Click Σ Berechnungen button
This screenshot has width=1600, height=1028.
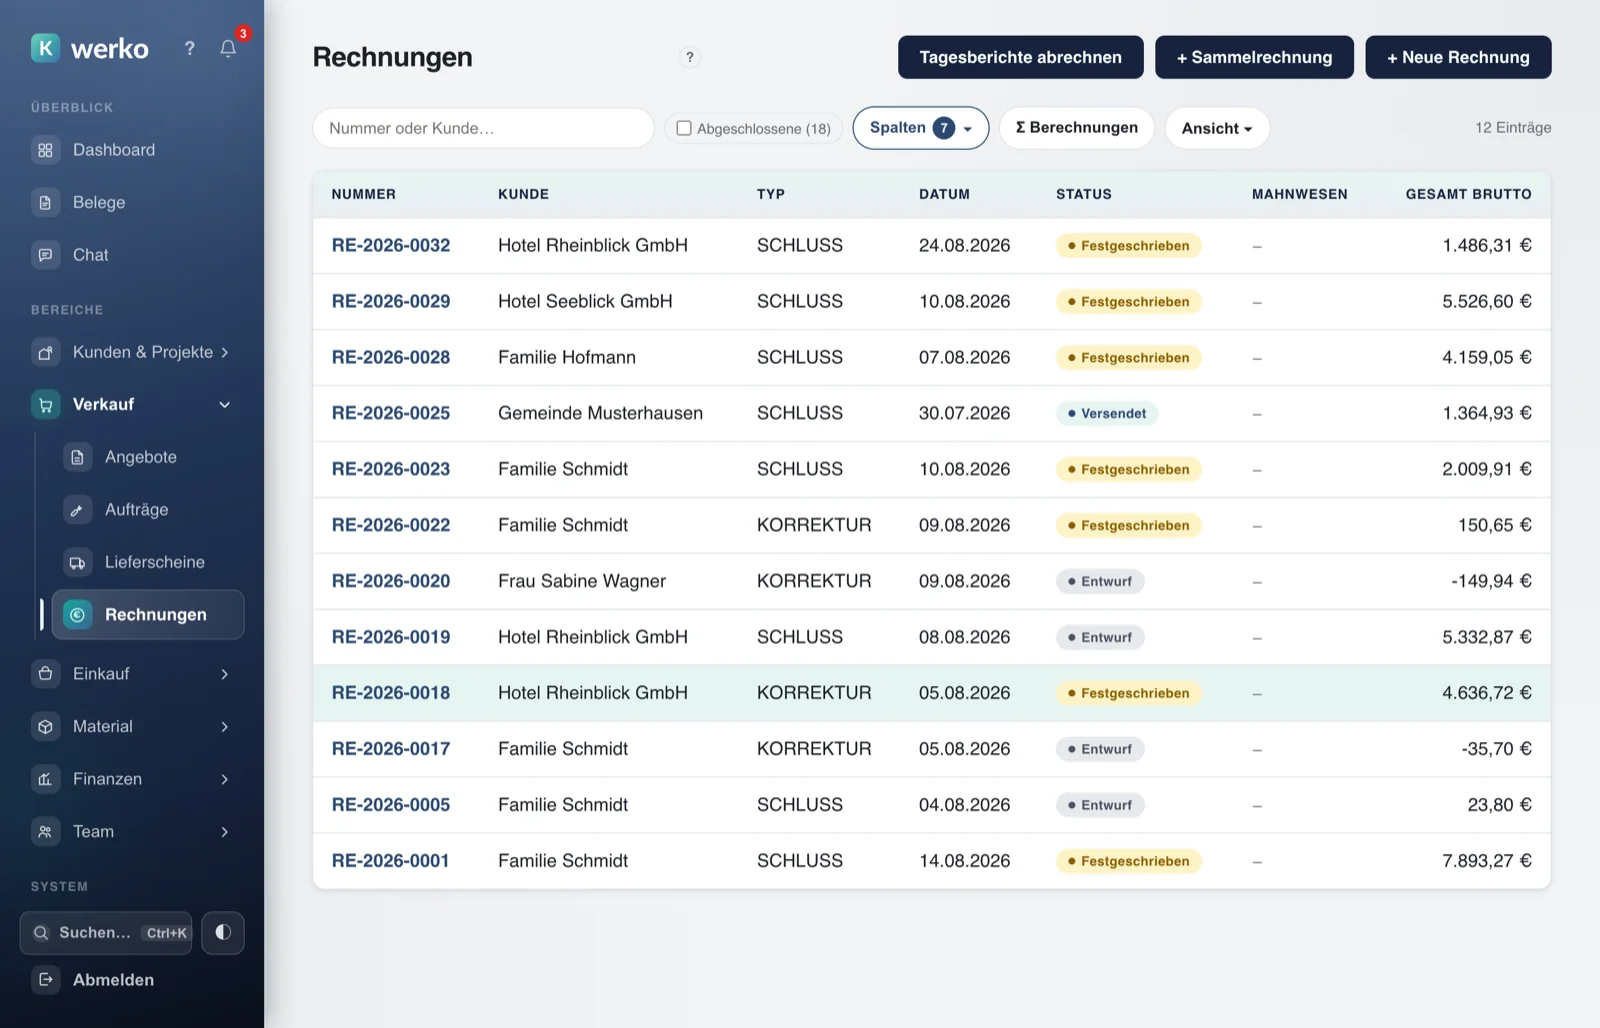click(x=1077, y=128)
